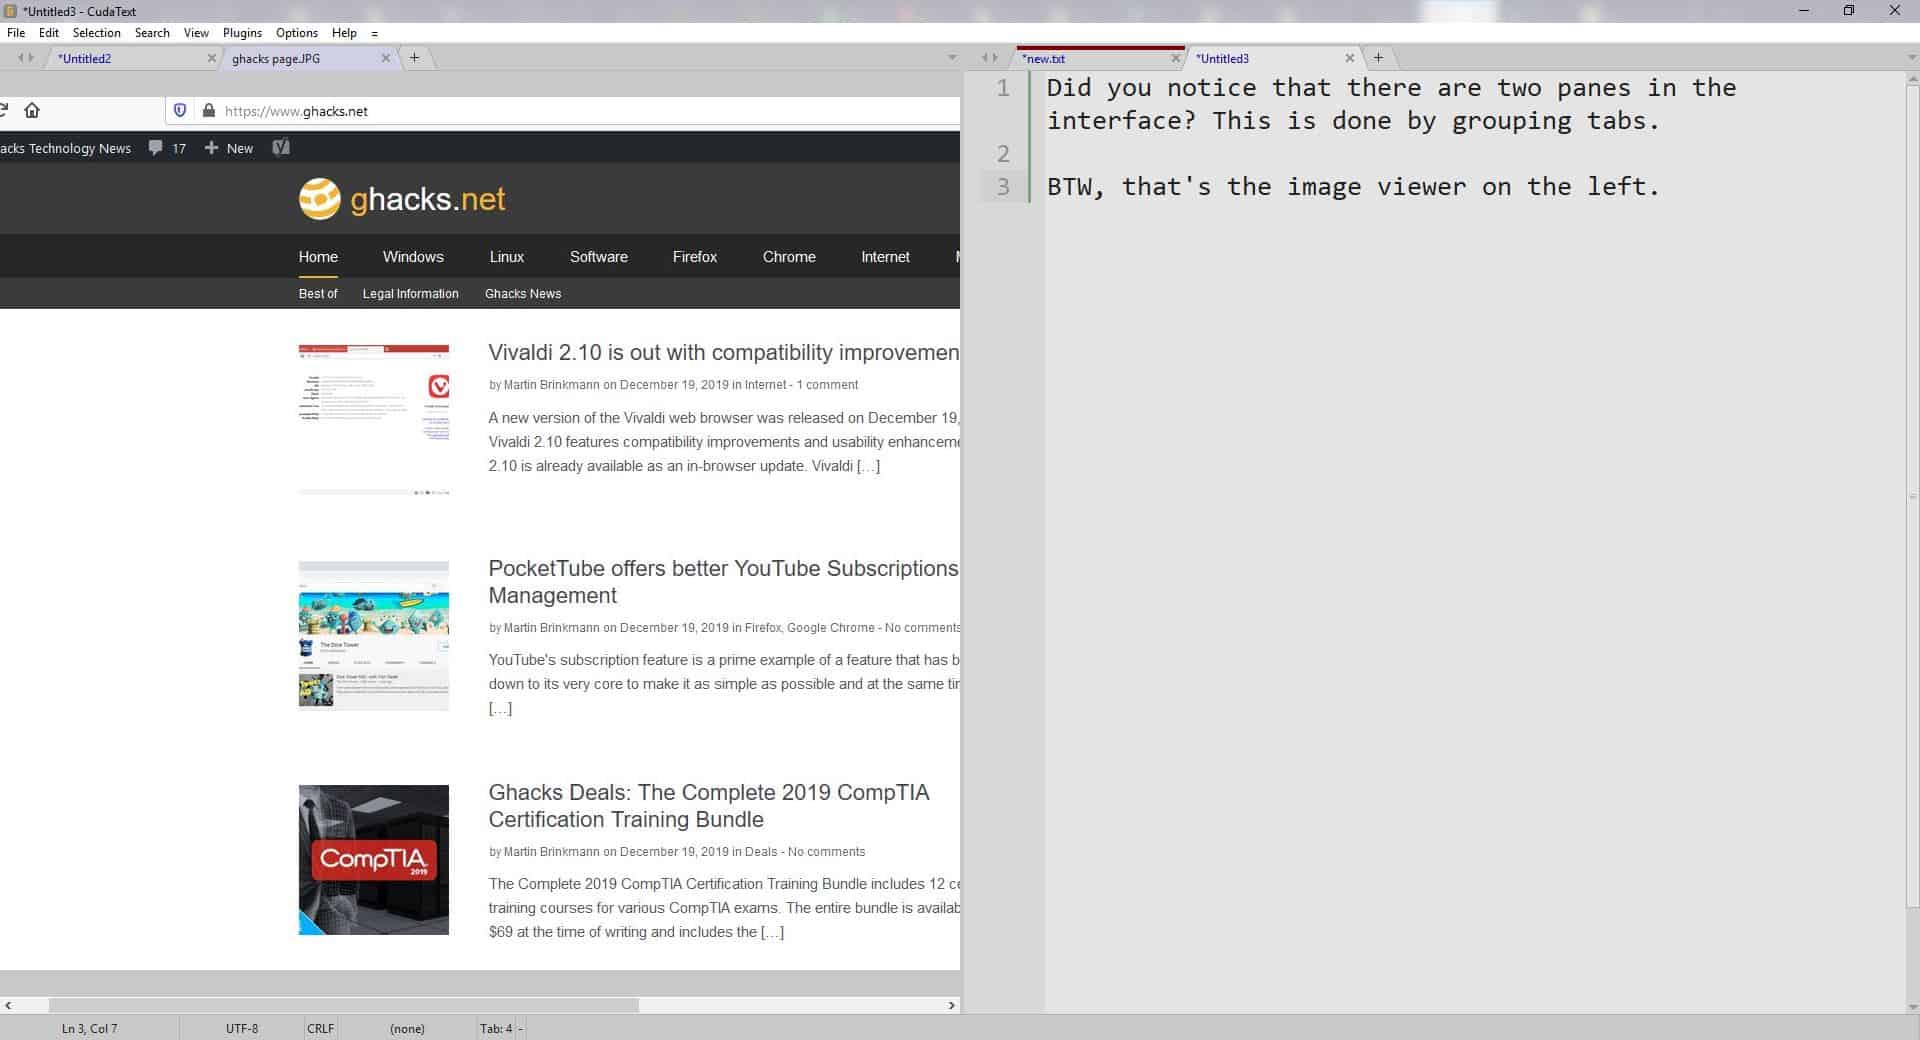The image size is (1920, 1040).
Task: Click the comments bubble icon showing 17
Action: pyautogui.click(x=155, y=148)
